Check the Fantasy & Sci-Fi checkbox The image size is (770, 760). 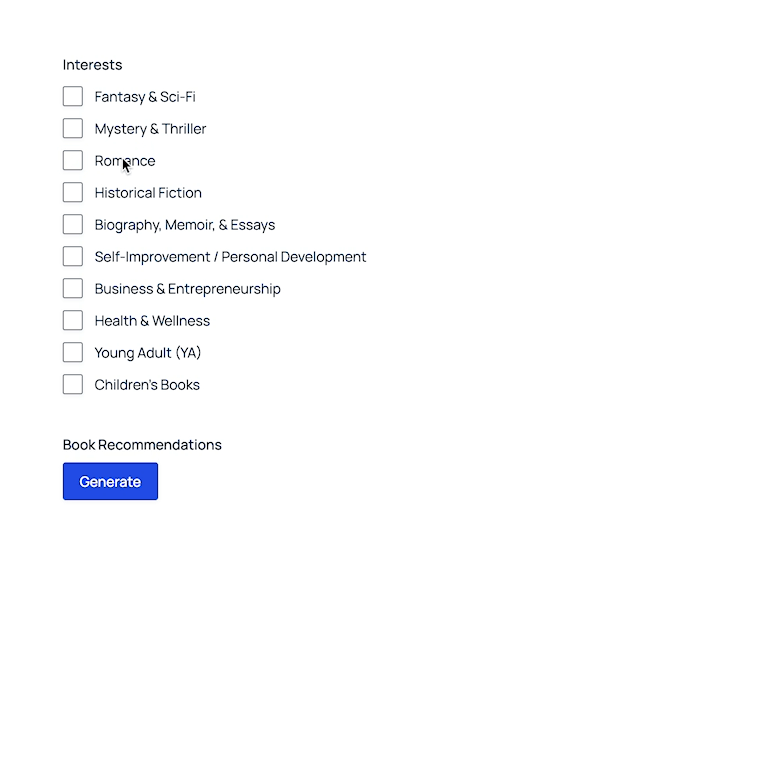pyautogui.click(x=73, y=96)
